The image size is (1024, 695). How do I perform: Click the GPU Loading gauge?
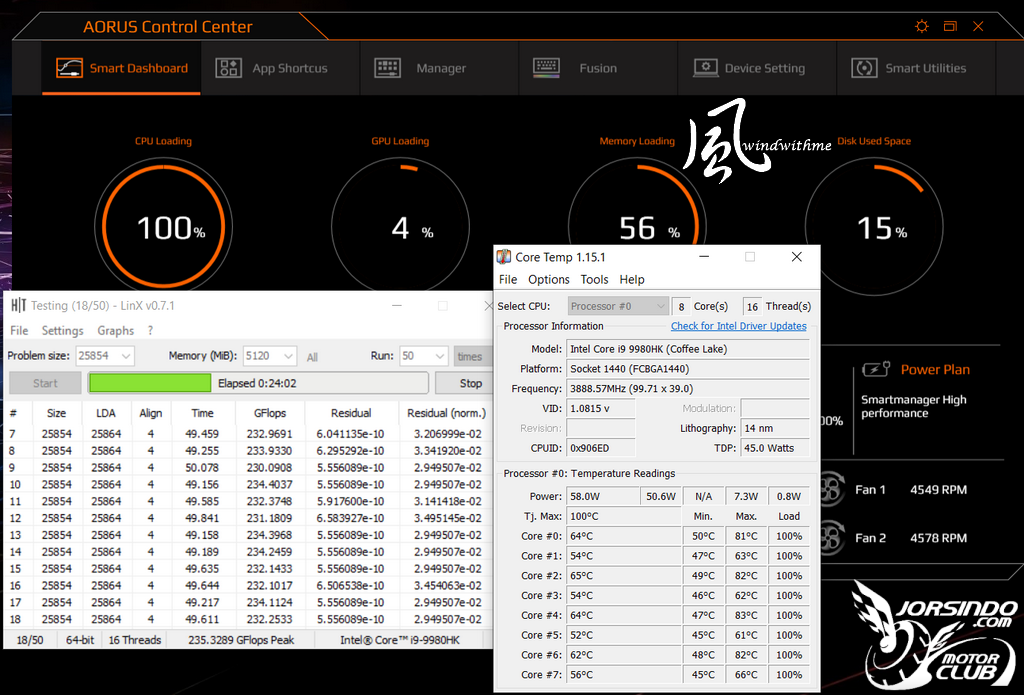click(x=400, y=227)
